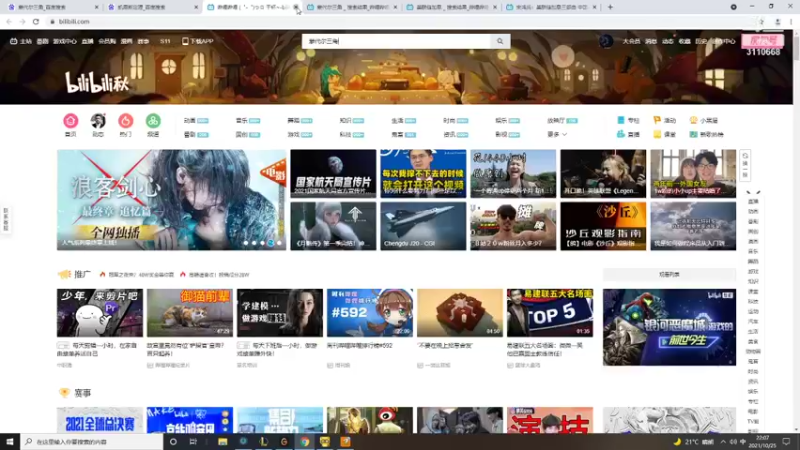Select the fourth carousel dot indicator

[x=271, y=243]
